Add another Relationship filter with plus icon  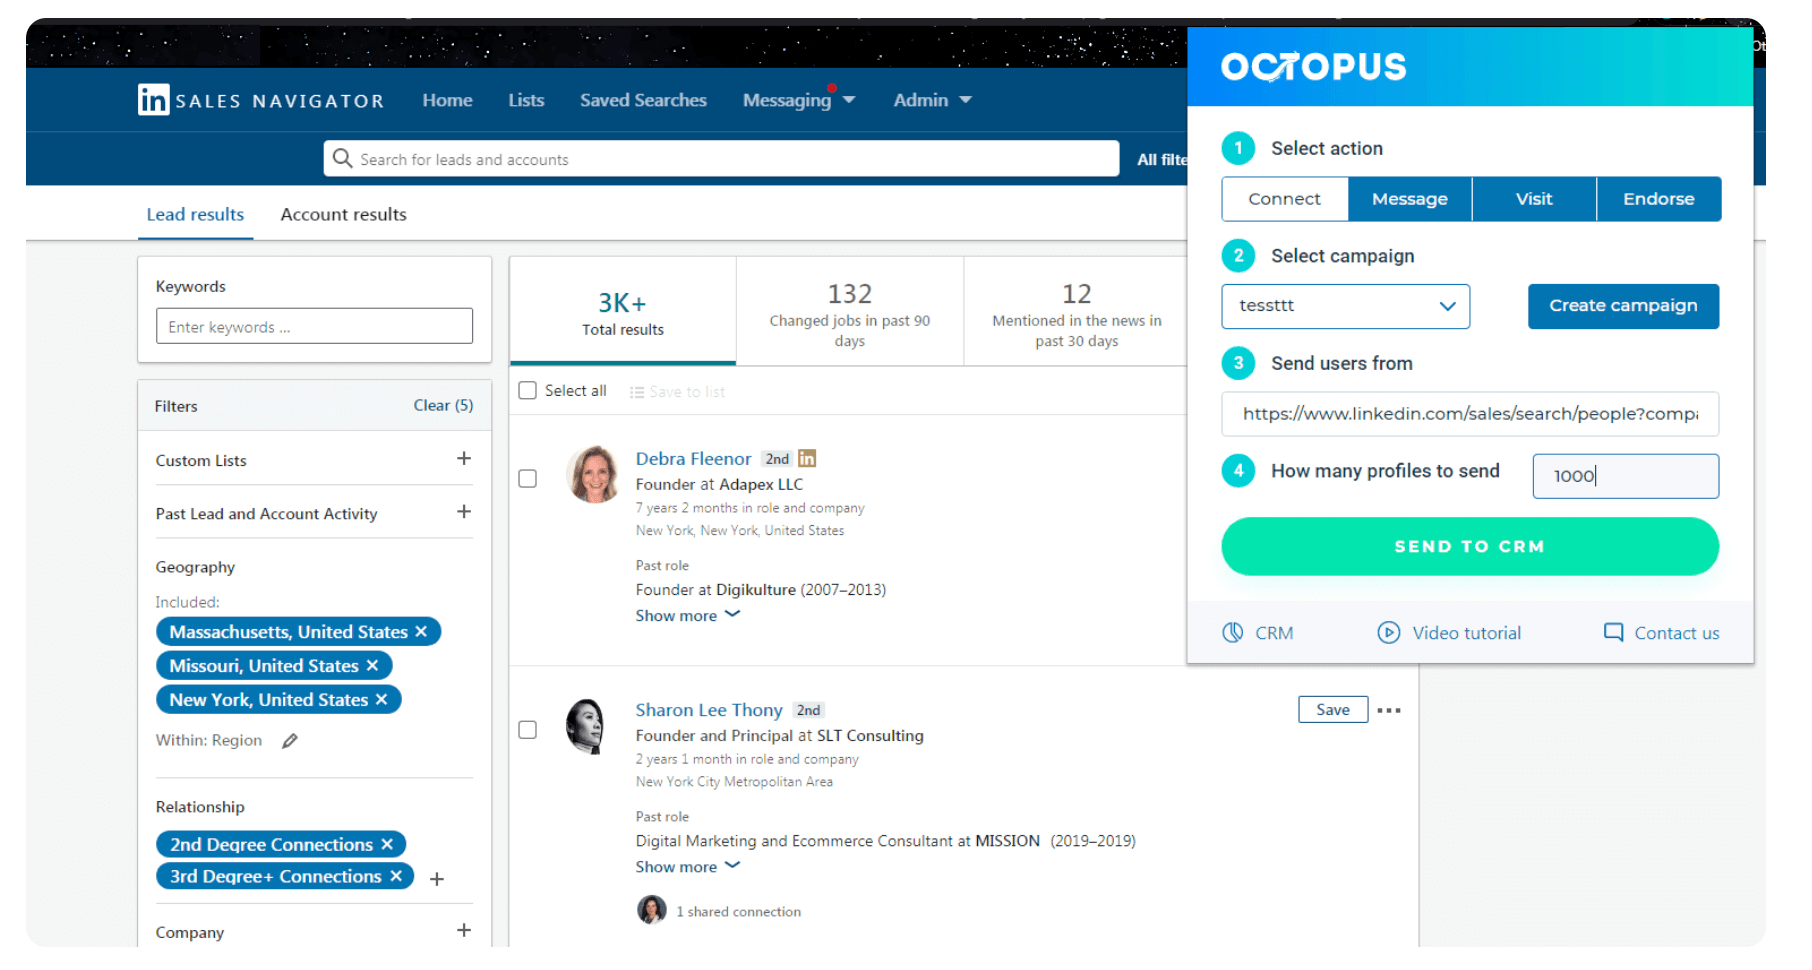437,879
